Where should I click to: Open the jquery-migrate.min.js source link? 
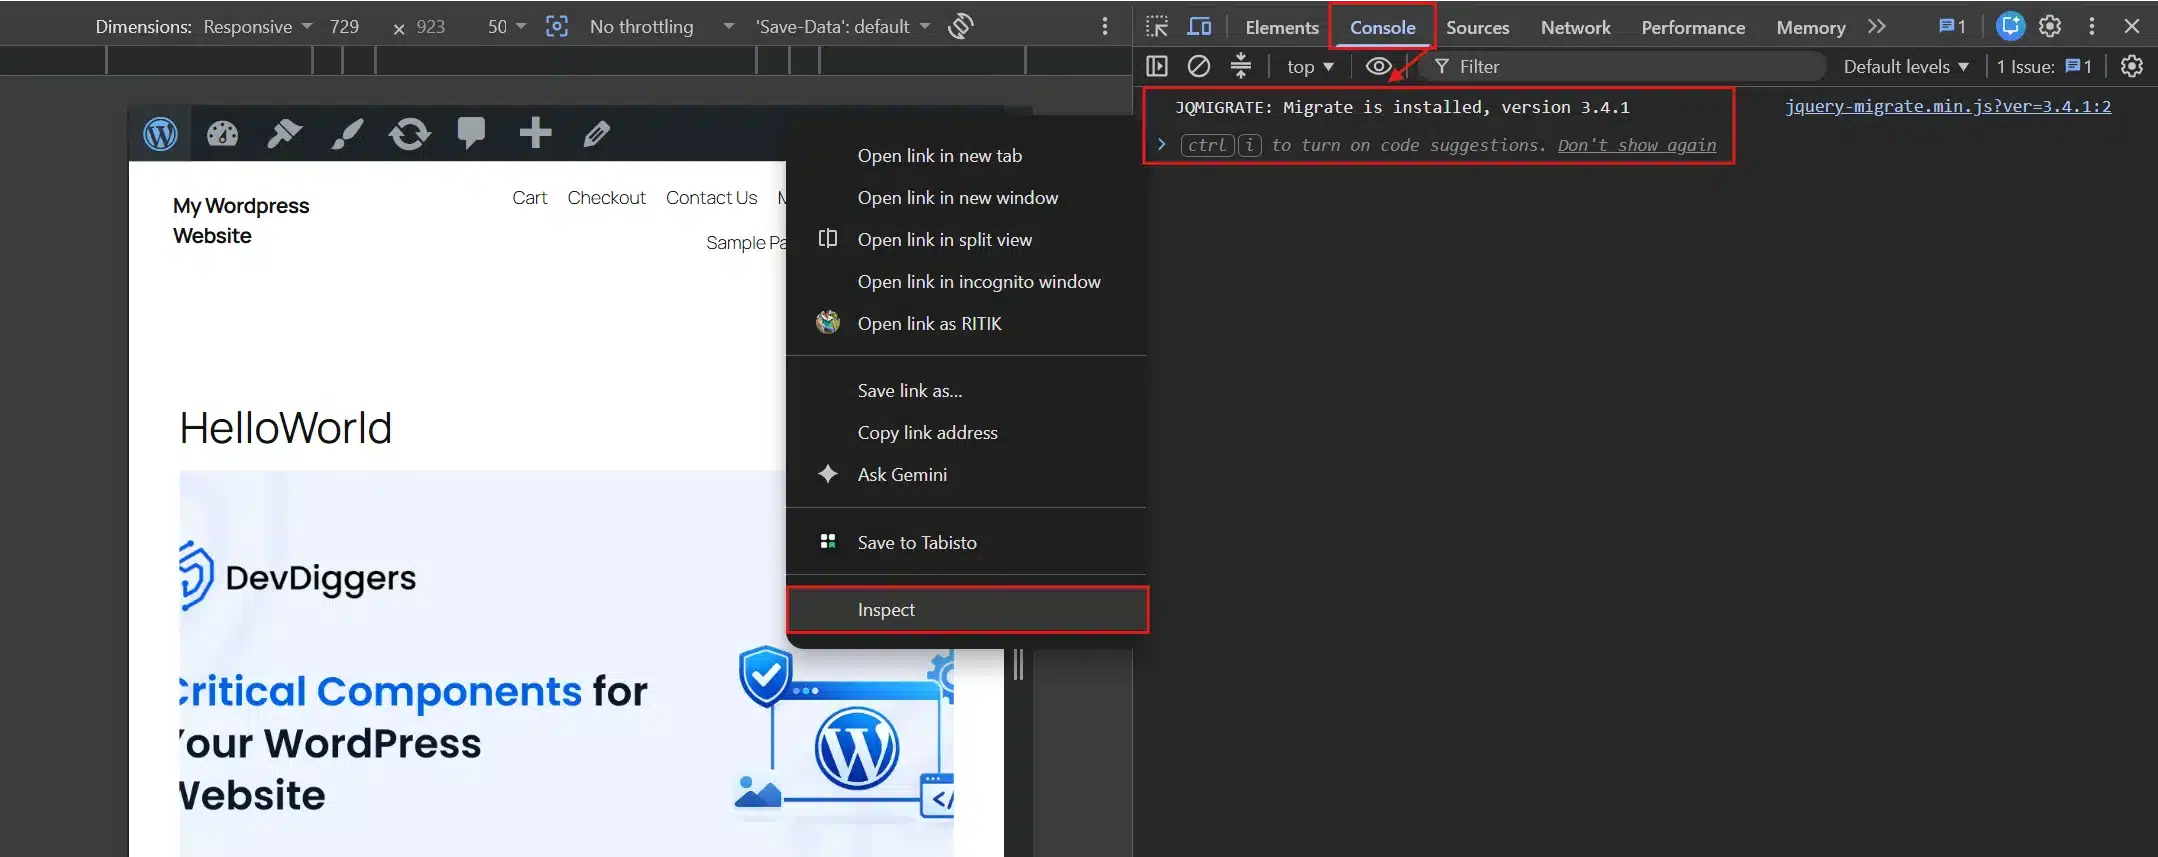[1948, 106]
